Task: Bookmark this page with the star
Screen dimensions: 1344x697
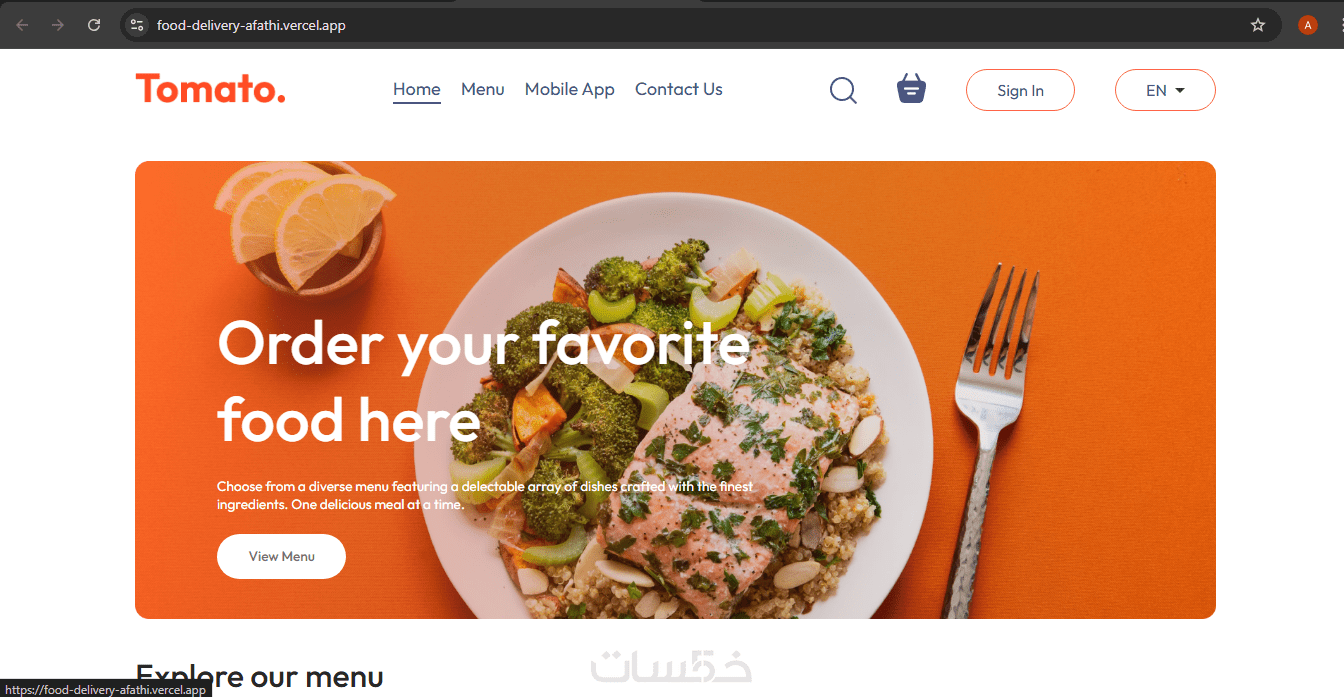Action: (x=1258, y=25)
